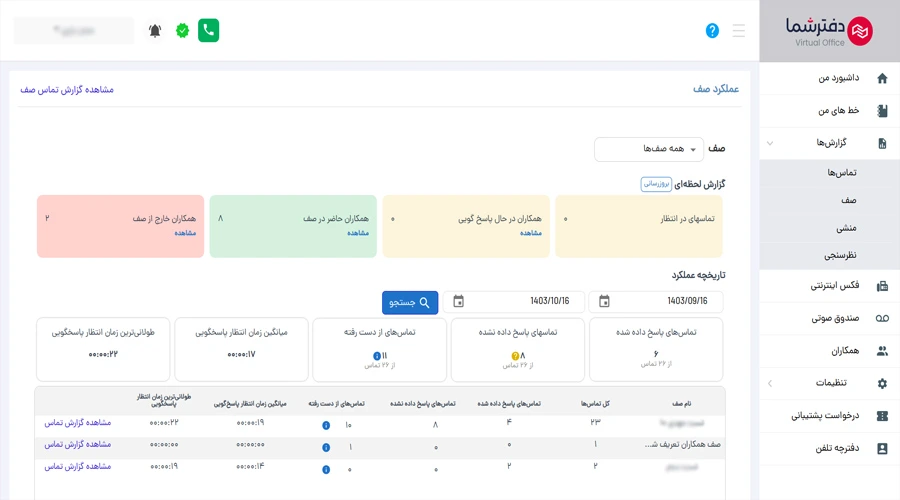This screenshot has width=900, height=500.
Task: Click the info icon in row with 23 calls
Action: [x=325, y=425]
